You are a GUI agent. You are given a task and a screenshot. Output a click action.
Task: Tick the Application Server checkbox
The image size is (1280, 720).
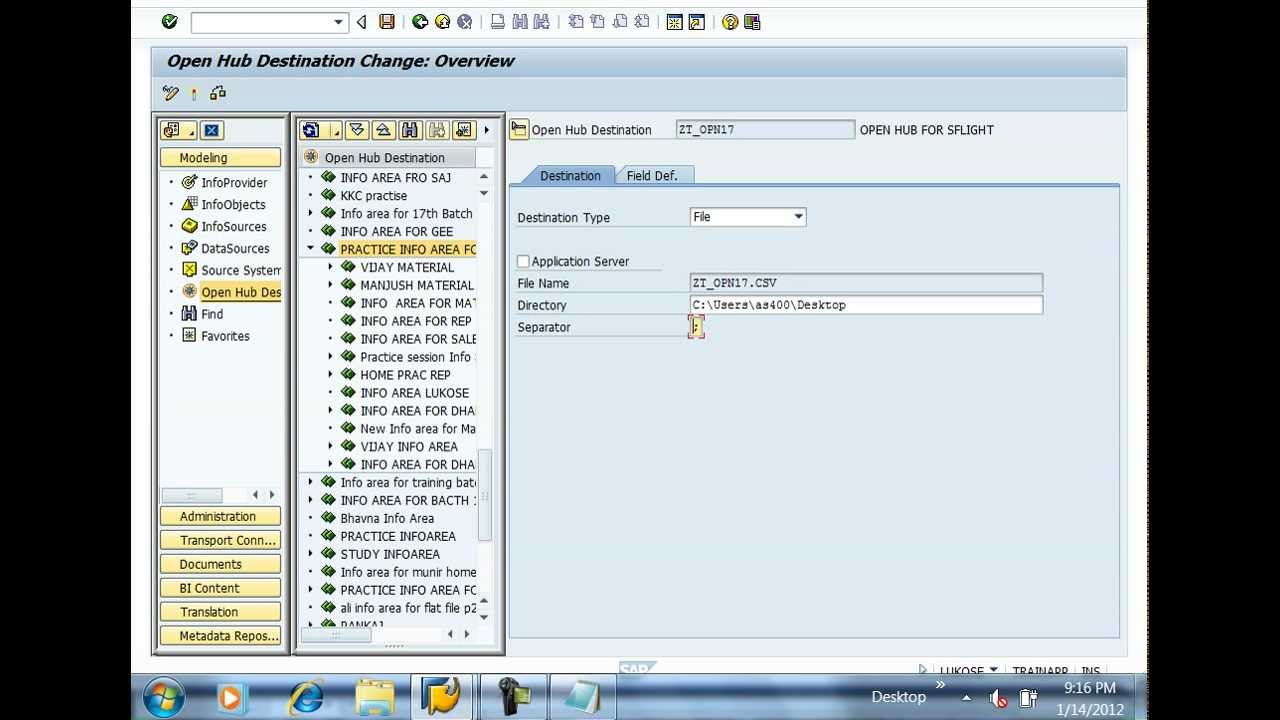(523, 261)
